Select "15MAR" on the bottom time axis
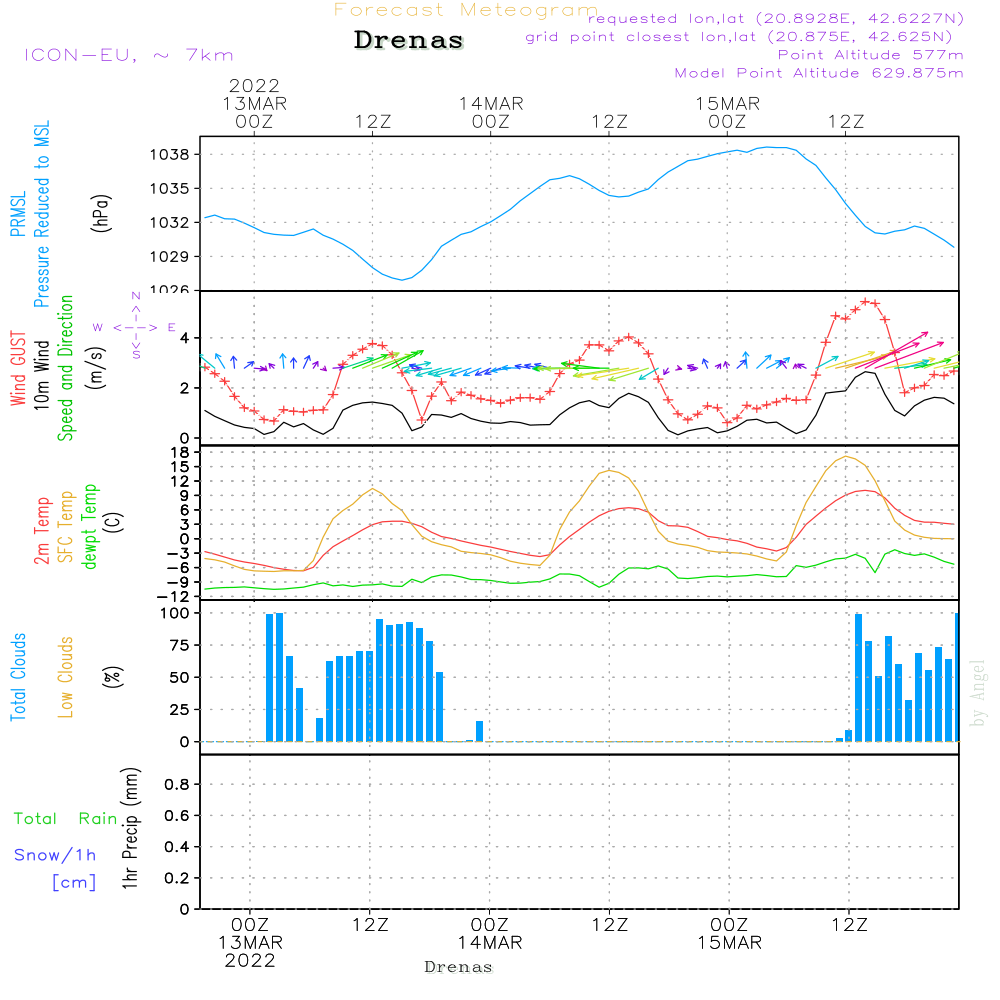 [730, 942]
